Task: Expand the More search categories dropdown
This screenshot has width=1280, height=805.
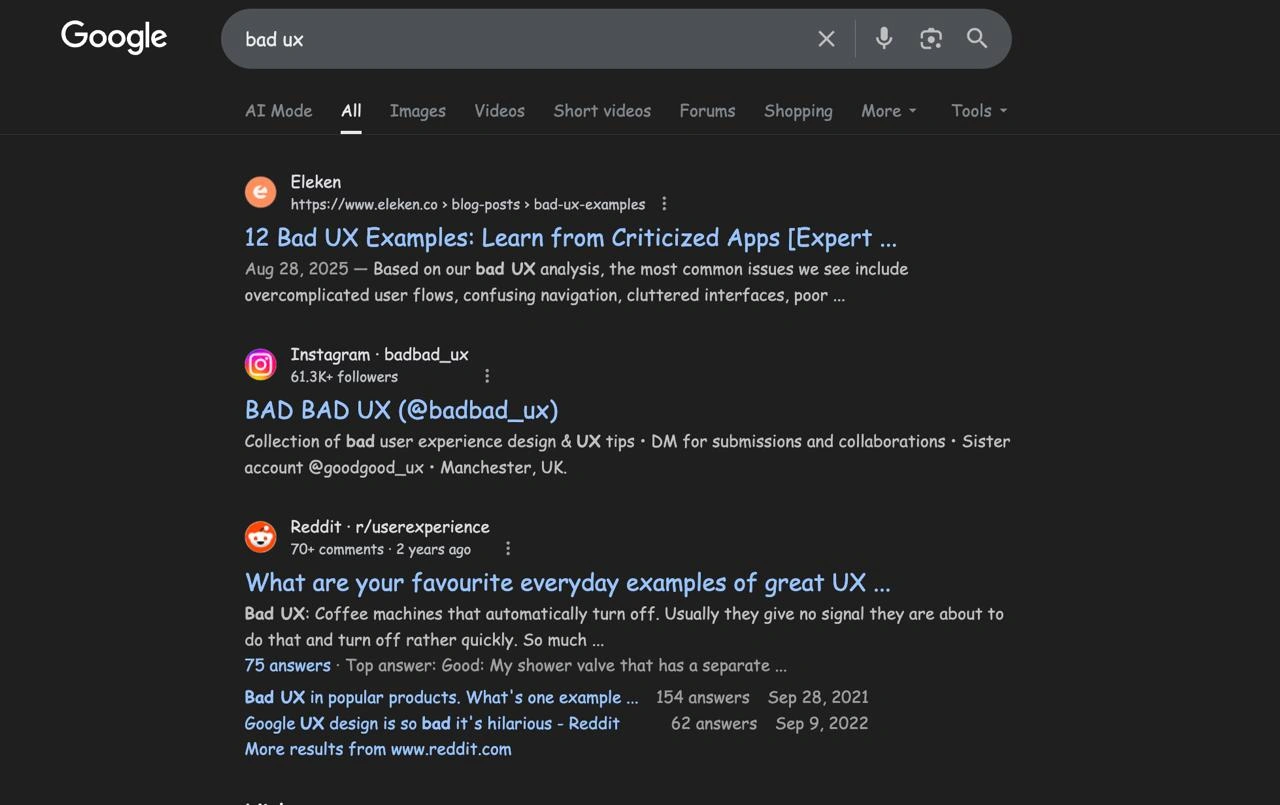Action: click(x=888, y=111)
